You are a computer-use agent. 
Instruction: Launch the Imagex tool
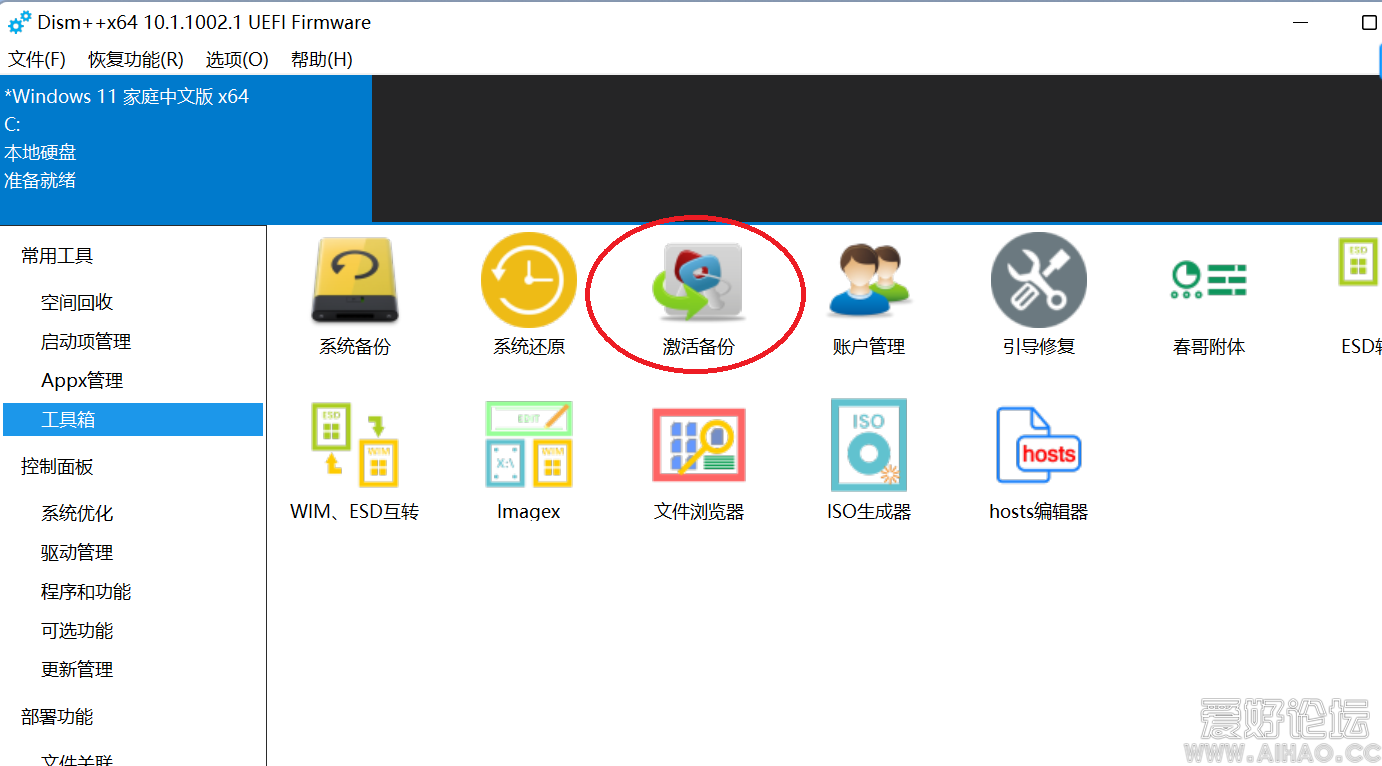click(x=528, y=448)
